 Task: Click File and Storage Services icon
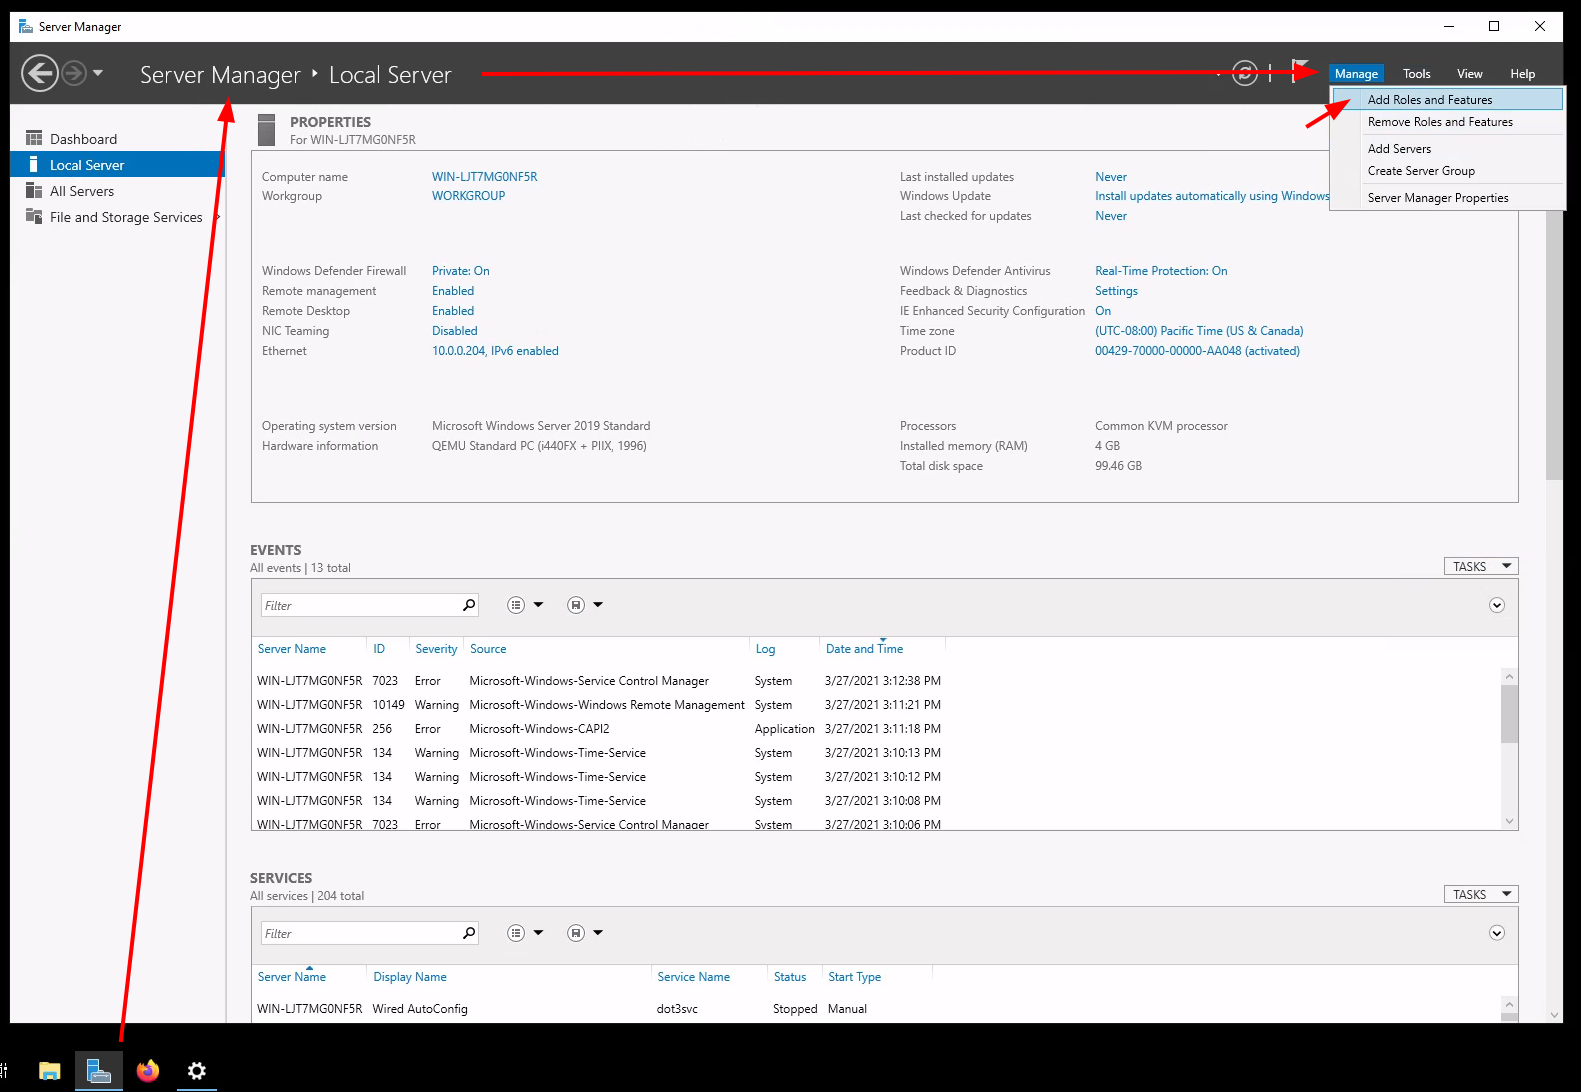[x=34, y=216]
